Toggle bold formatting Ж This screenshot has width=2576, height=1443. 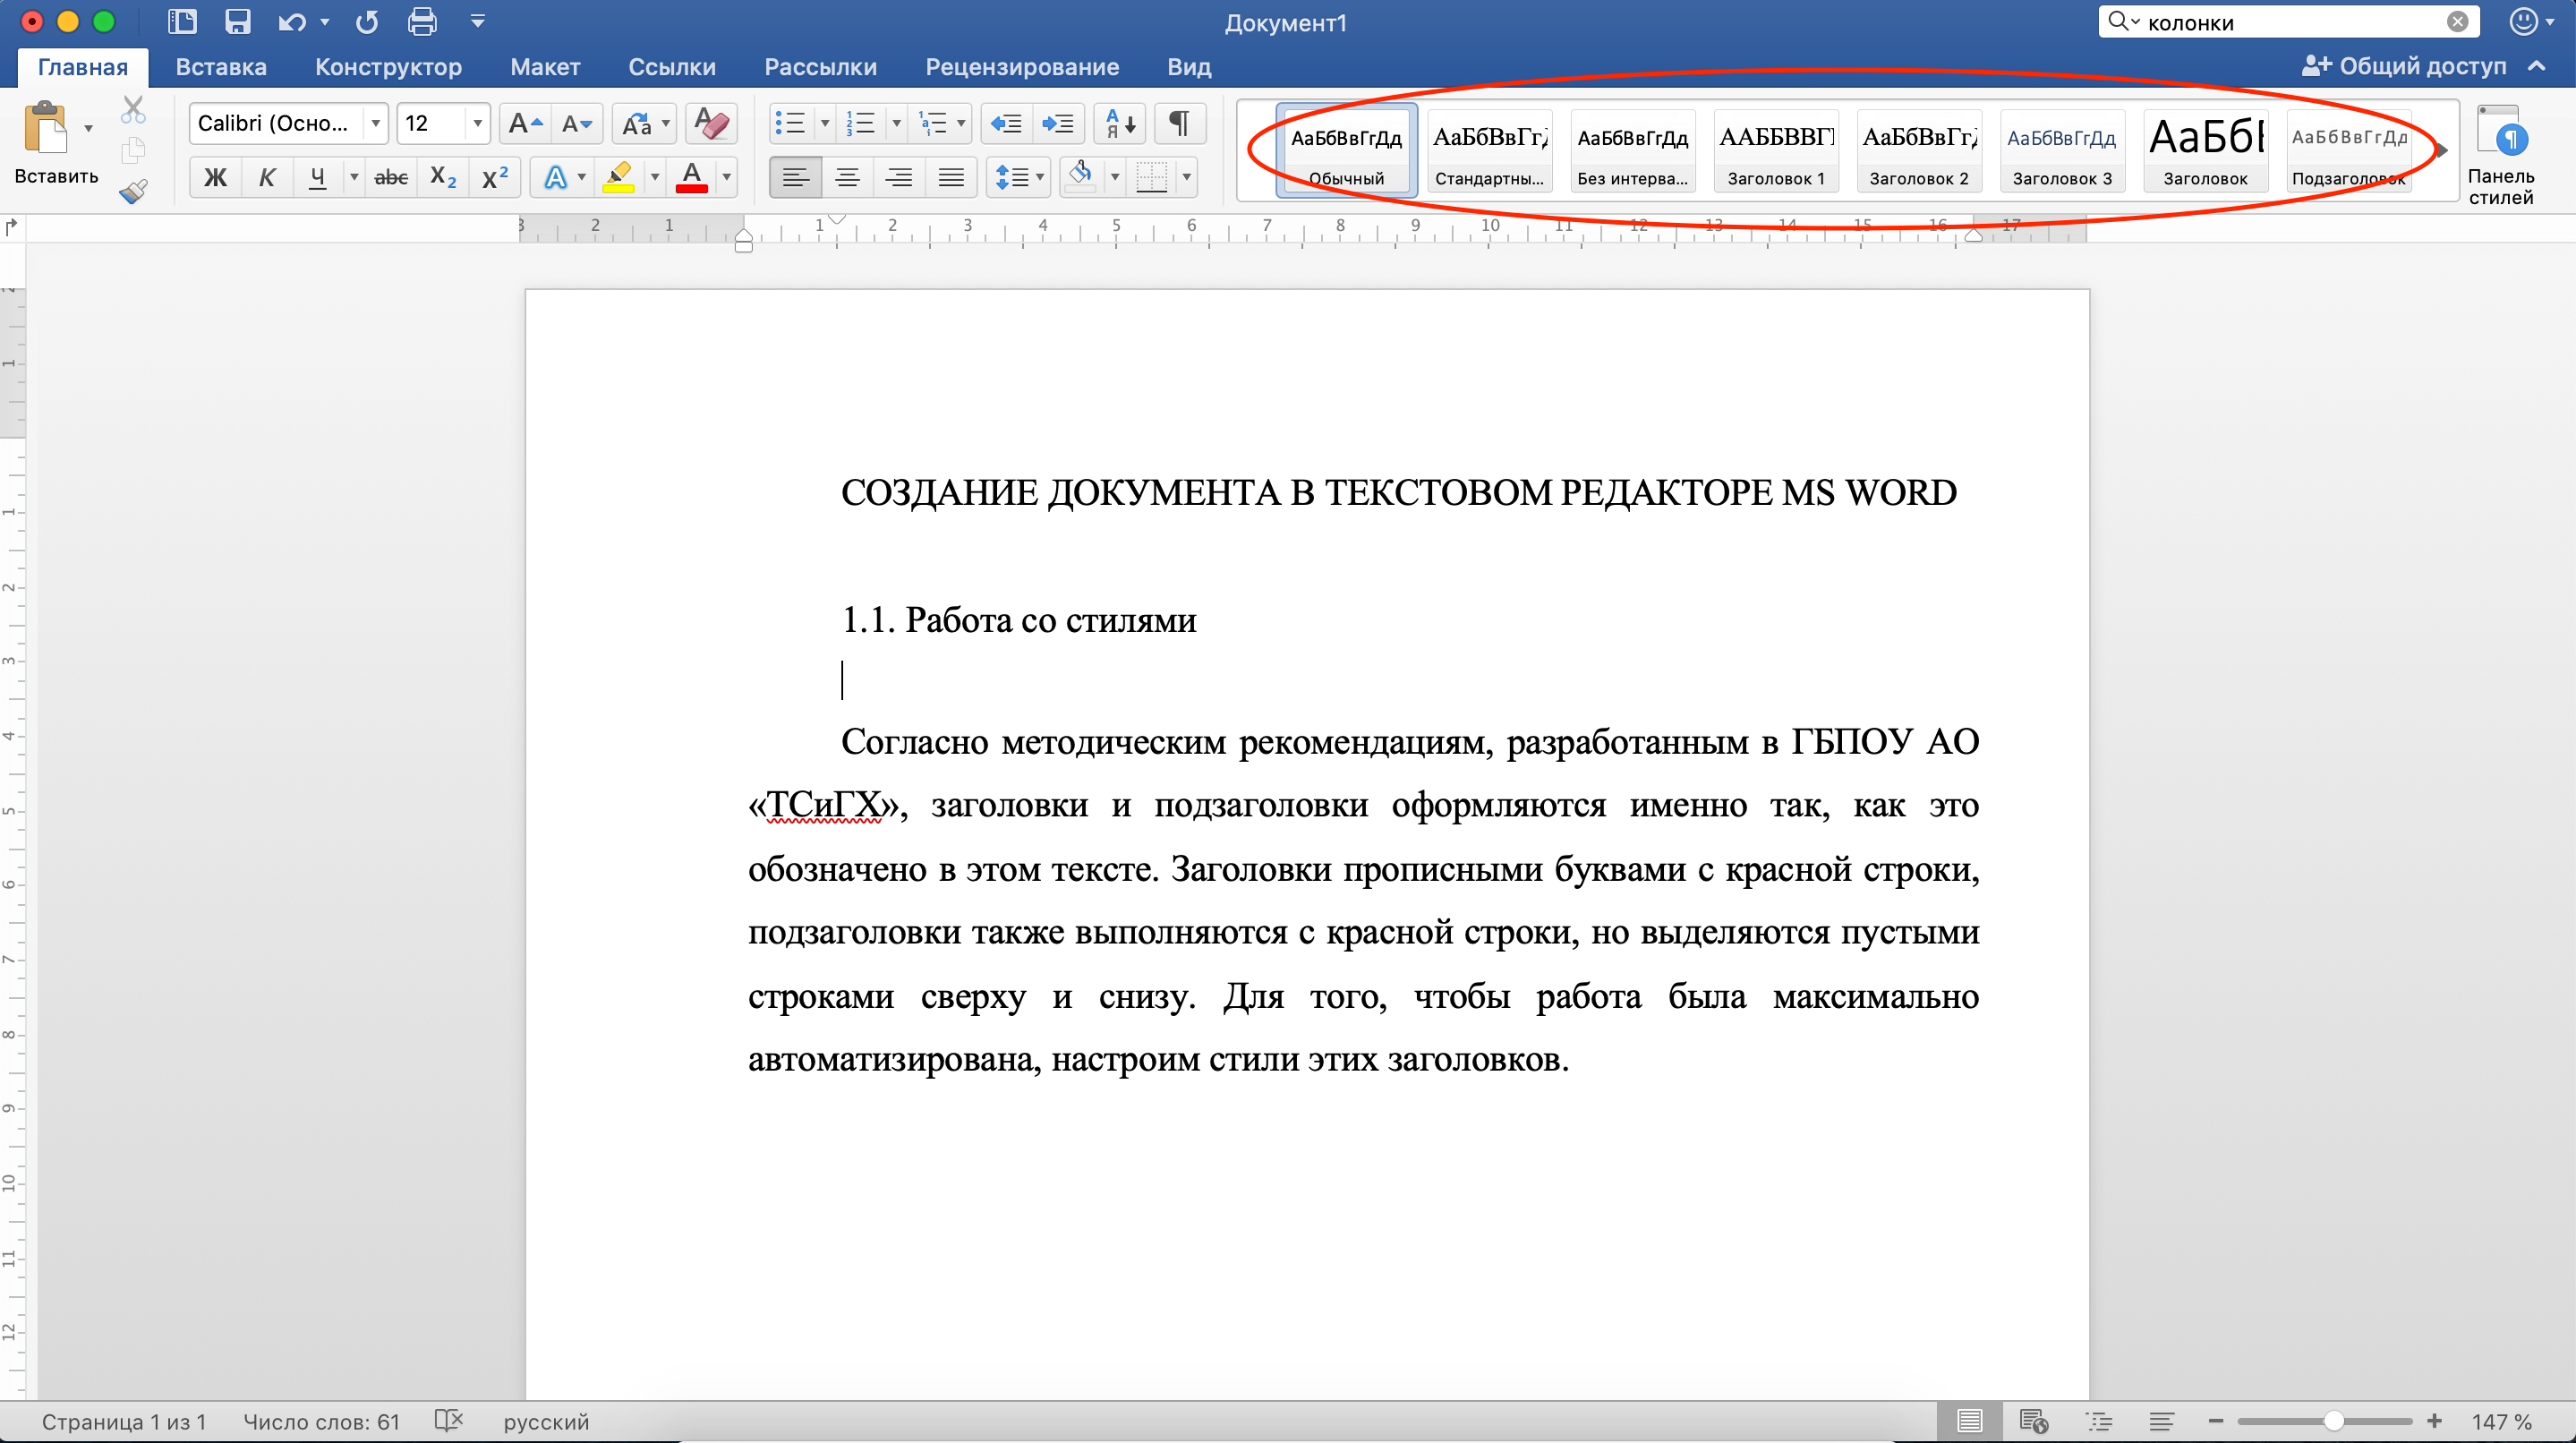(215, 177)
